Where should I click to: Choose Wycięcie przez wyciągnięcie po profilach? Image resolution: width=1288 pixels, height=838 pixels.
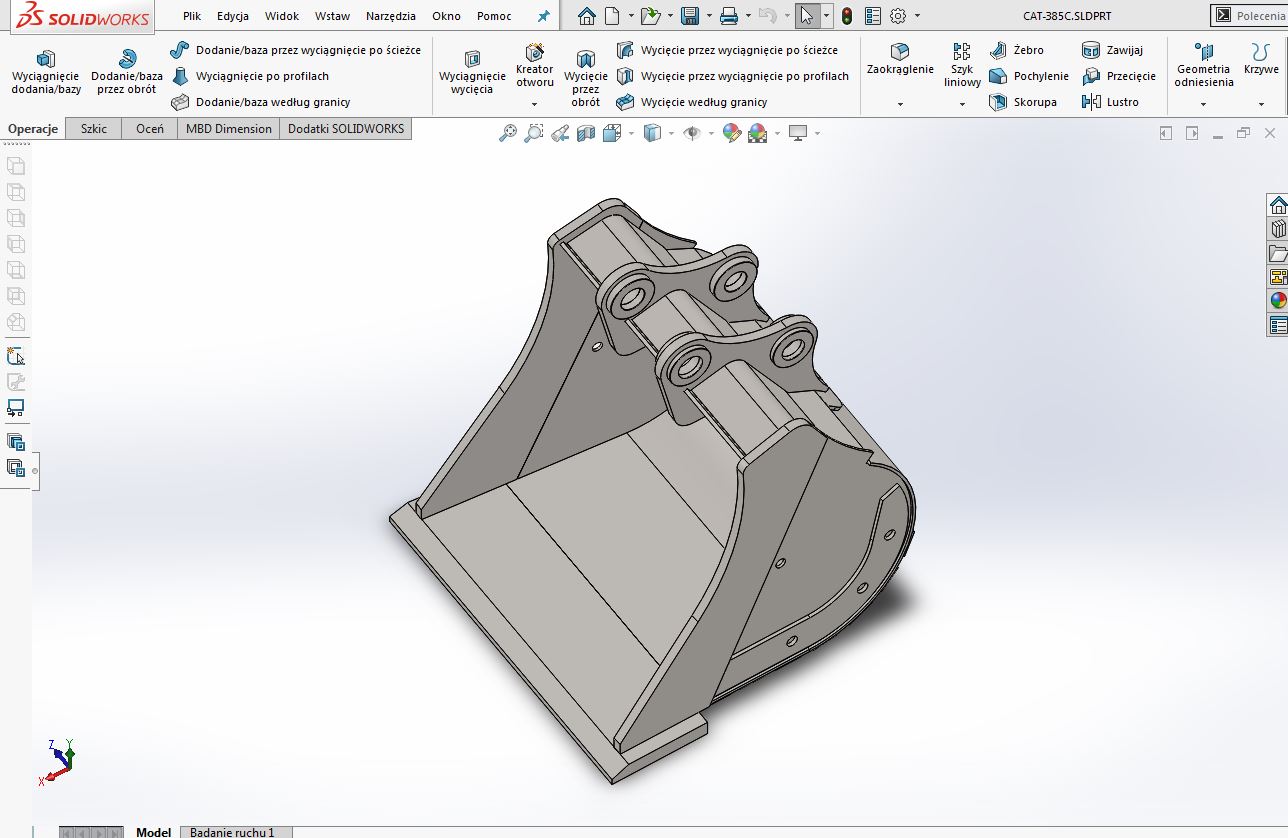coord(732,76)
